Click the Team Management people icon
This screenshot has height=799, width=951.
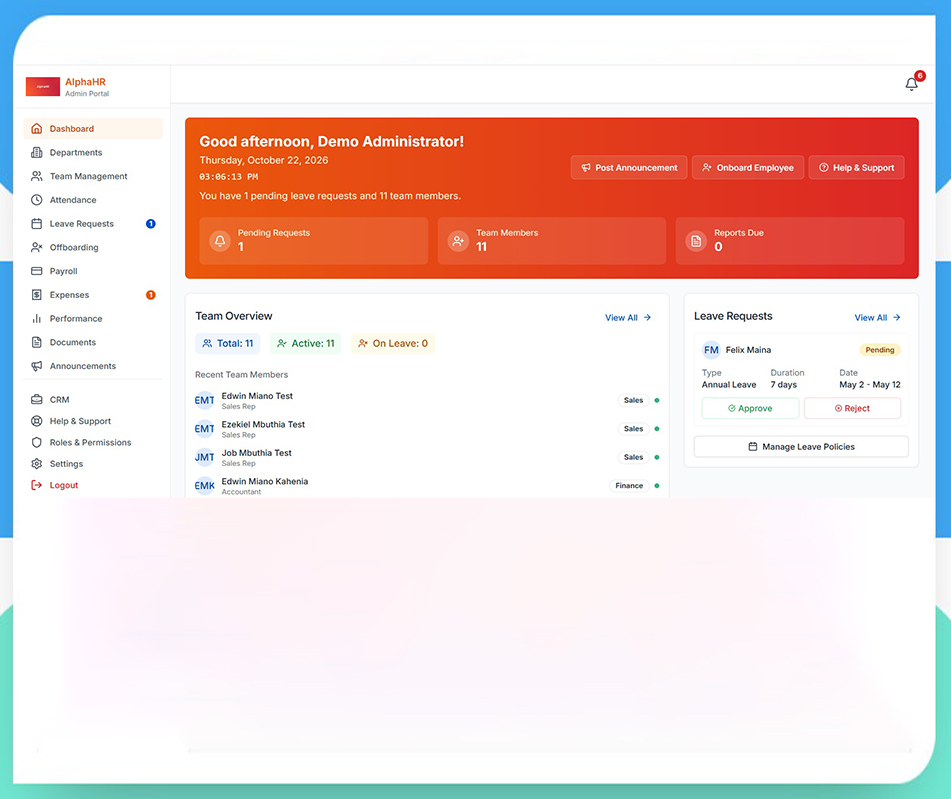coord(36,176)
